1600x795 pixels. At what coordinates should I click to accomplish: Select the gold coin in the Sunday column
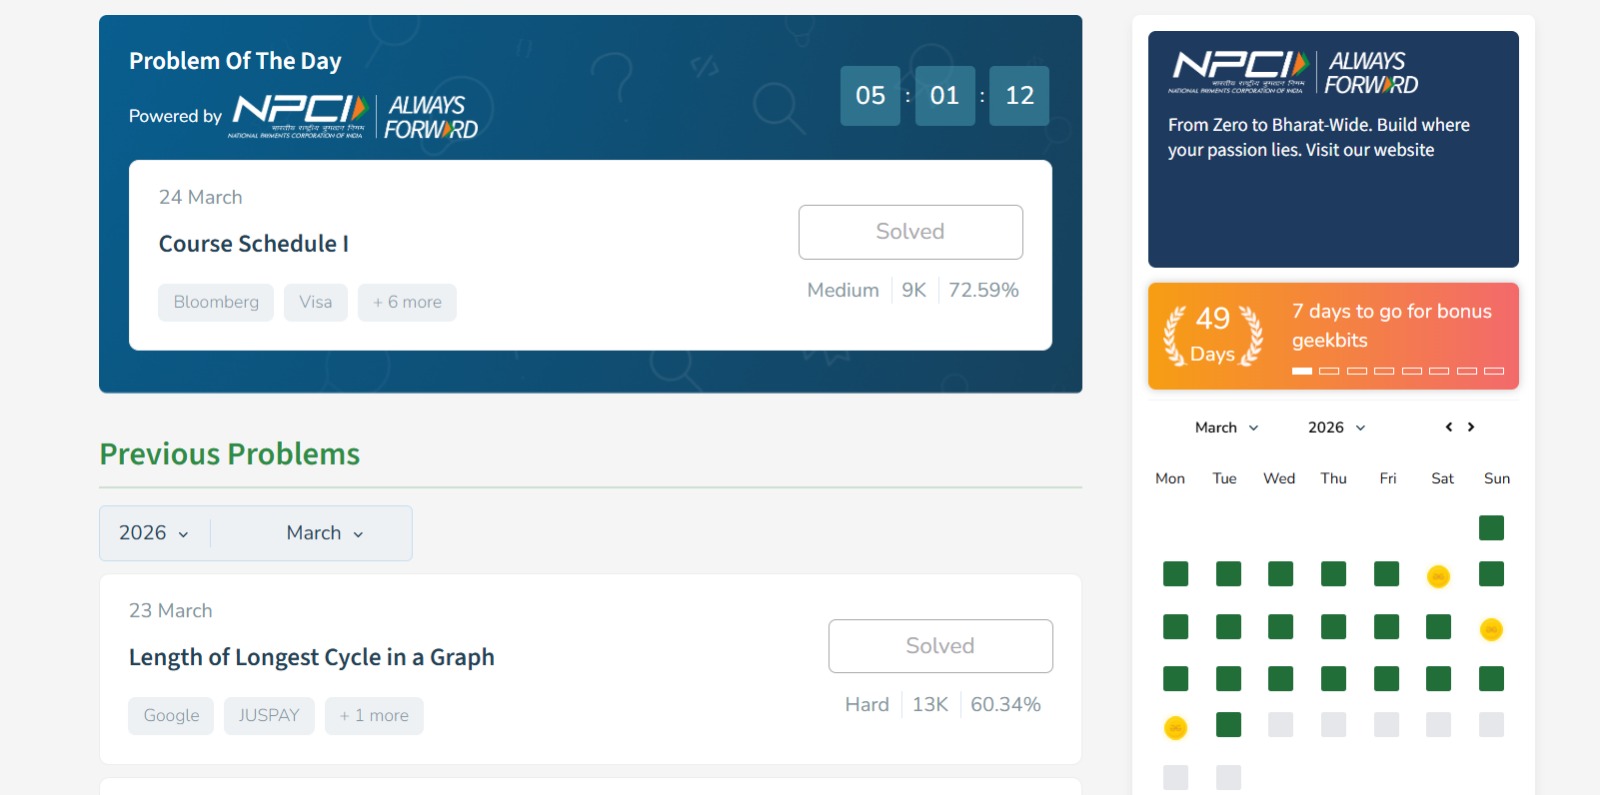coord(1491,629)
